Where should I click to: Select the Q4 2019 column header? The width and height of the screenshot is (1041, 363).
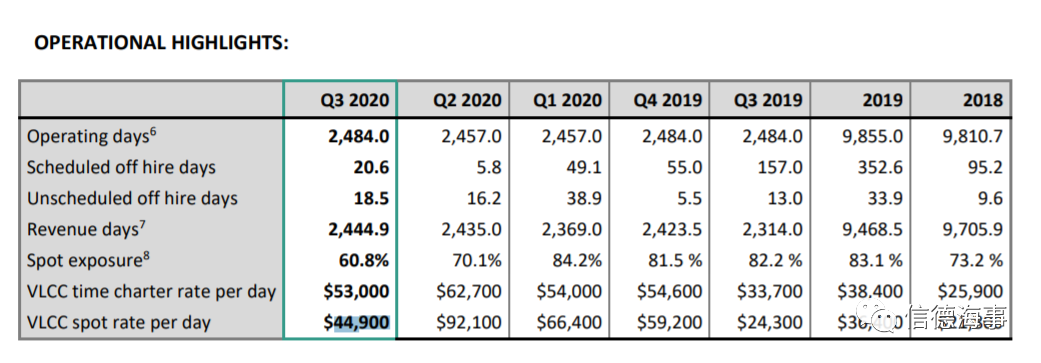pos(667,101)
